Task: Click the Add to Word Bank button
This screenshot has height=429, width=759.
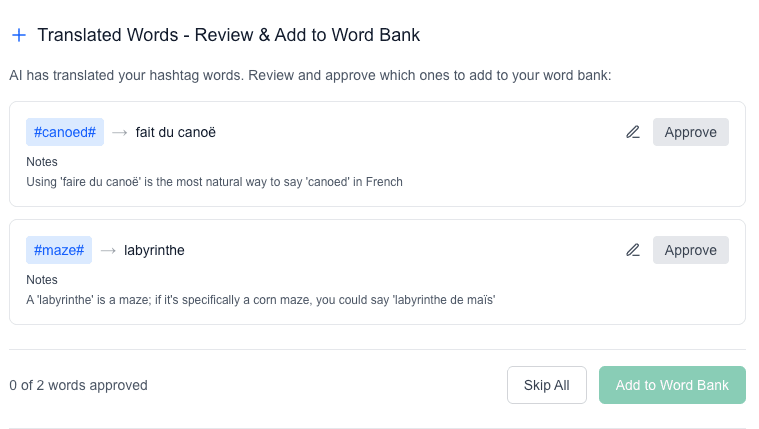Action: 672,385
